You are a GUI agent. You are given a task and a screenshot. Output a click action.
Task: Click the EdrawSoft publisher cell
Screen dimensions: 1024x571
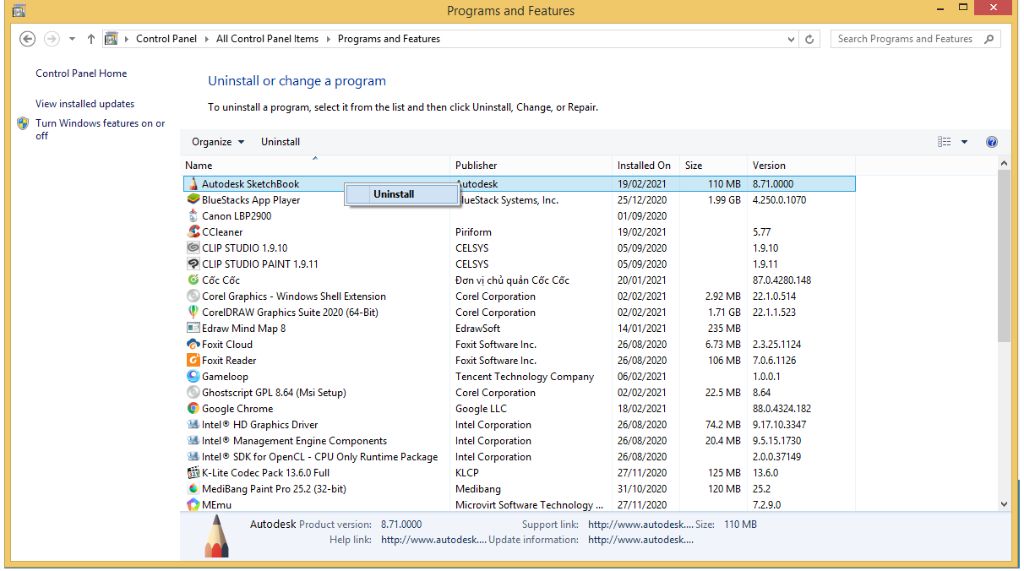coord(477,328)
